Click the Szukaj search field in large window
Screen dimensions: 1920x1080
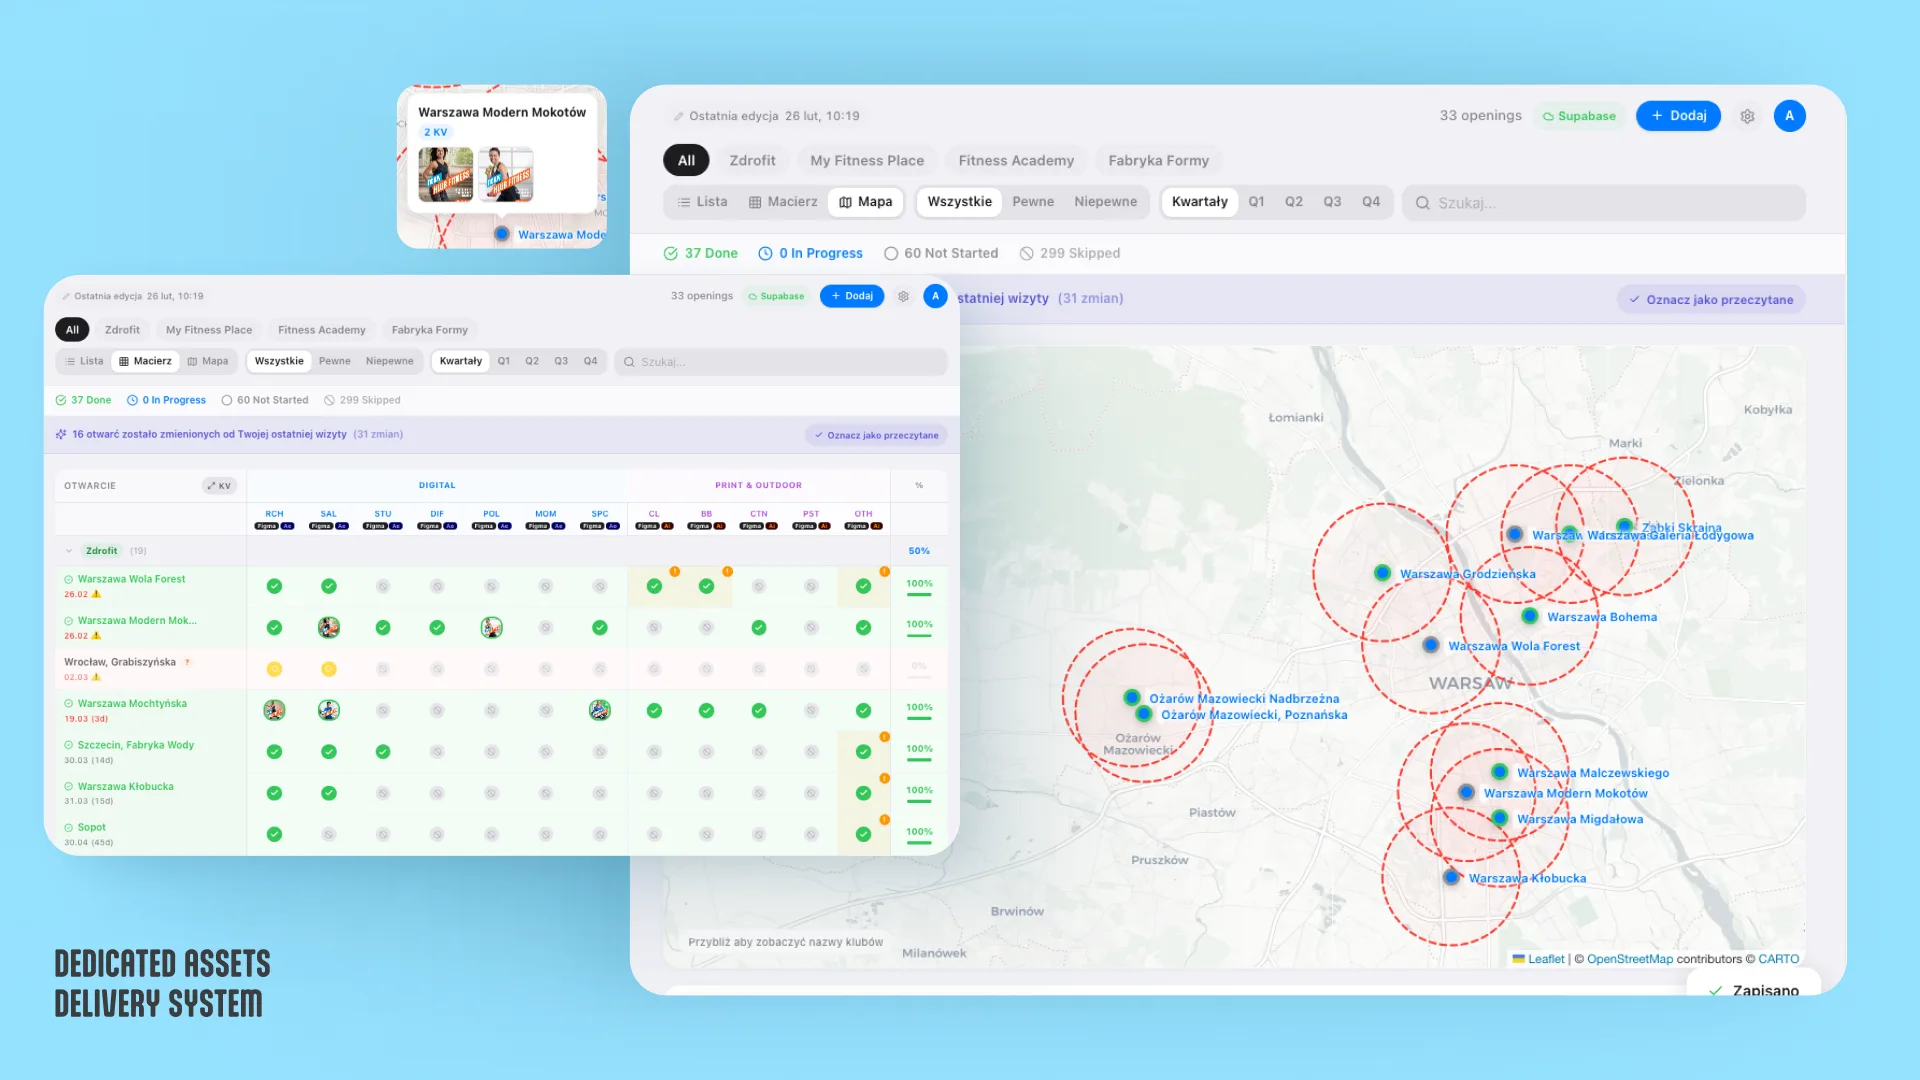(1604, 203)
